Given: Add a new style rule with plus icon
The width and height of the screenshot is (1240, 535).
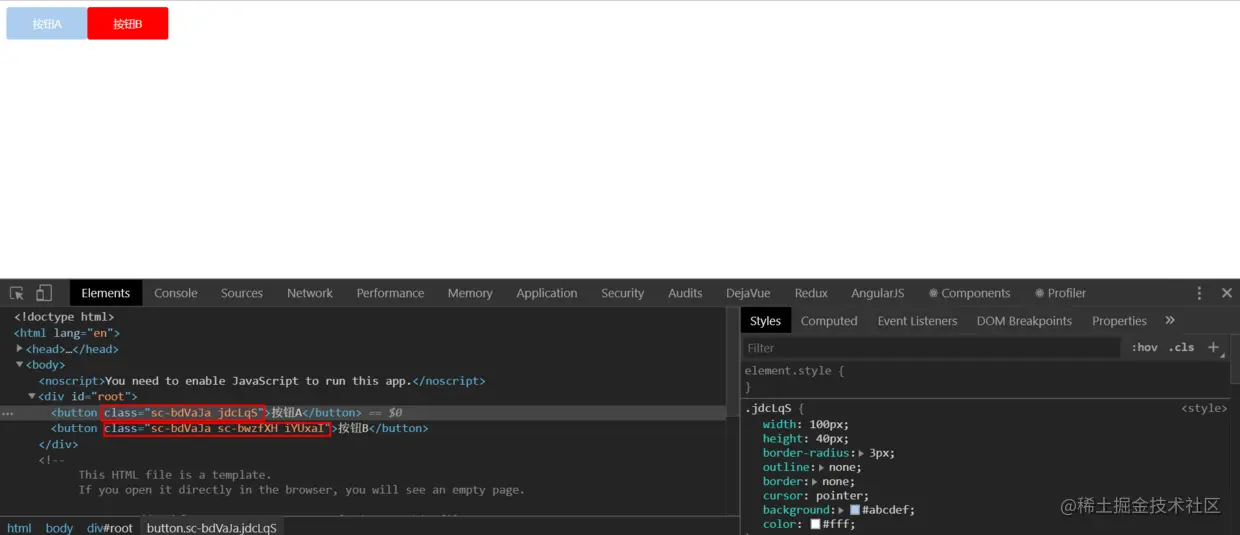Looking at the screenshot, I should point(1213,347).
